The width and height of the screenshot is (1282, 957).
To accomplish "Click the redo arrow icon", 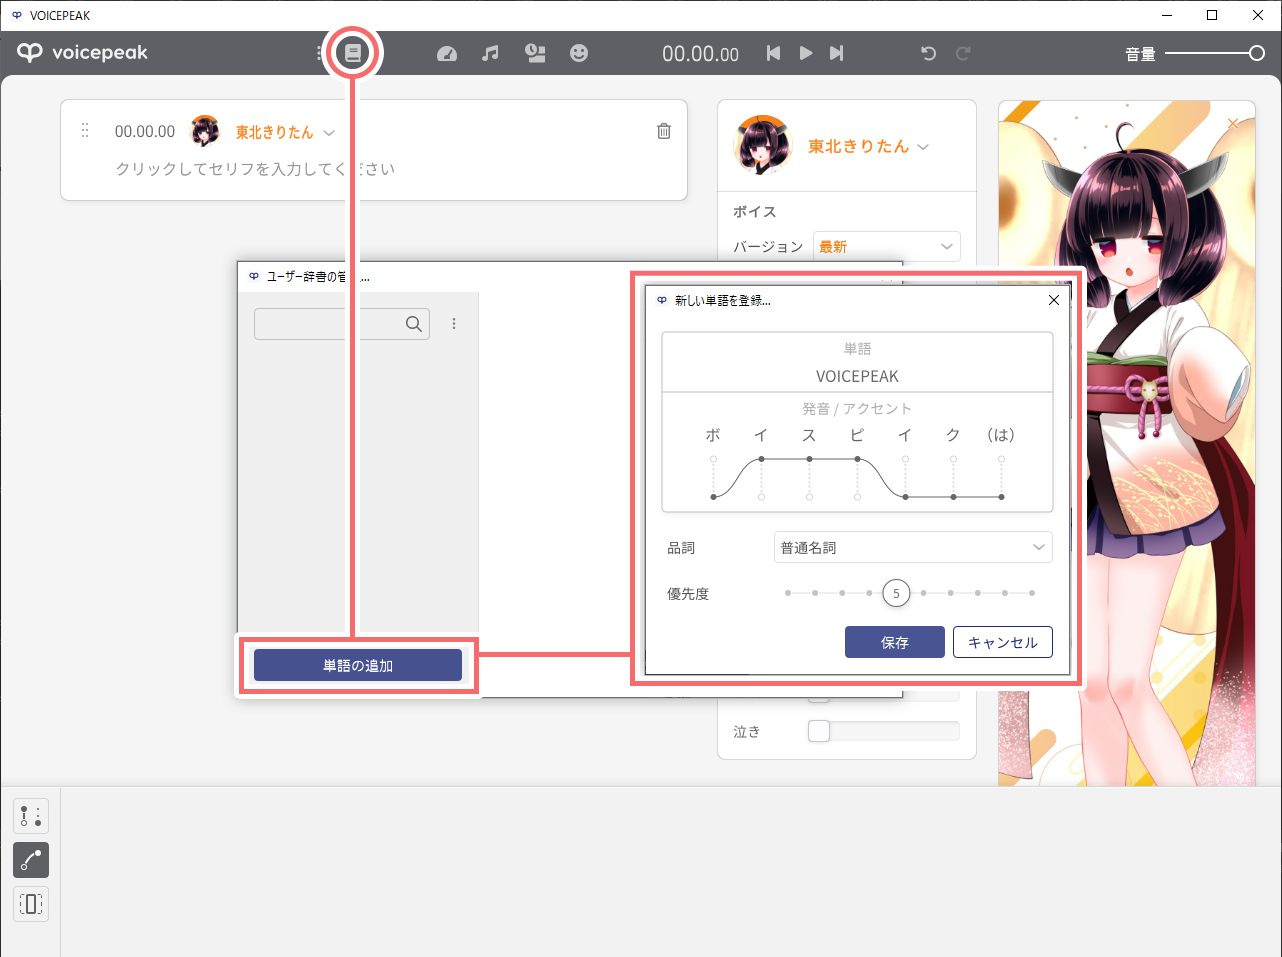I will 963,53.
